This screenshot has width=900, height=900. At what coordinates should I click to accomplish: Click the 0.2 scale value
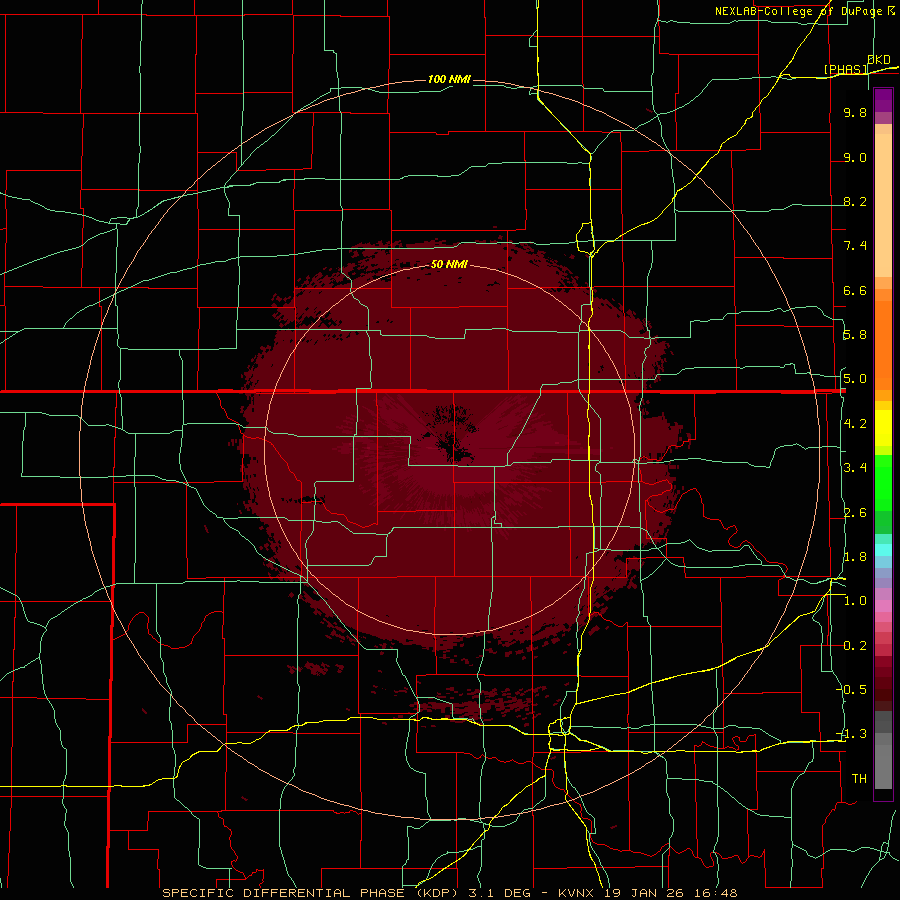coord(855,646)
